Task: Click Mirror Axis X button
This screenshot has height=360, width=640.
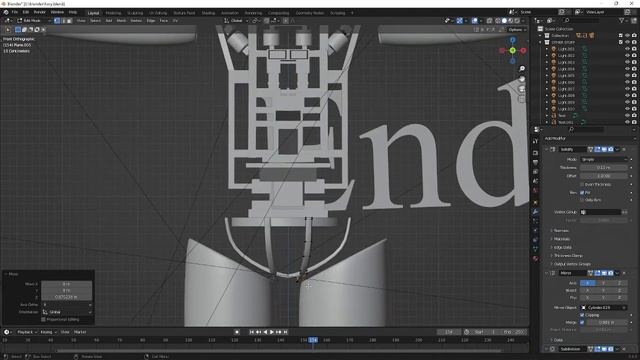Action: click(587, 283)
